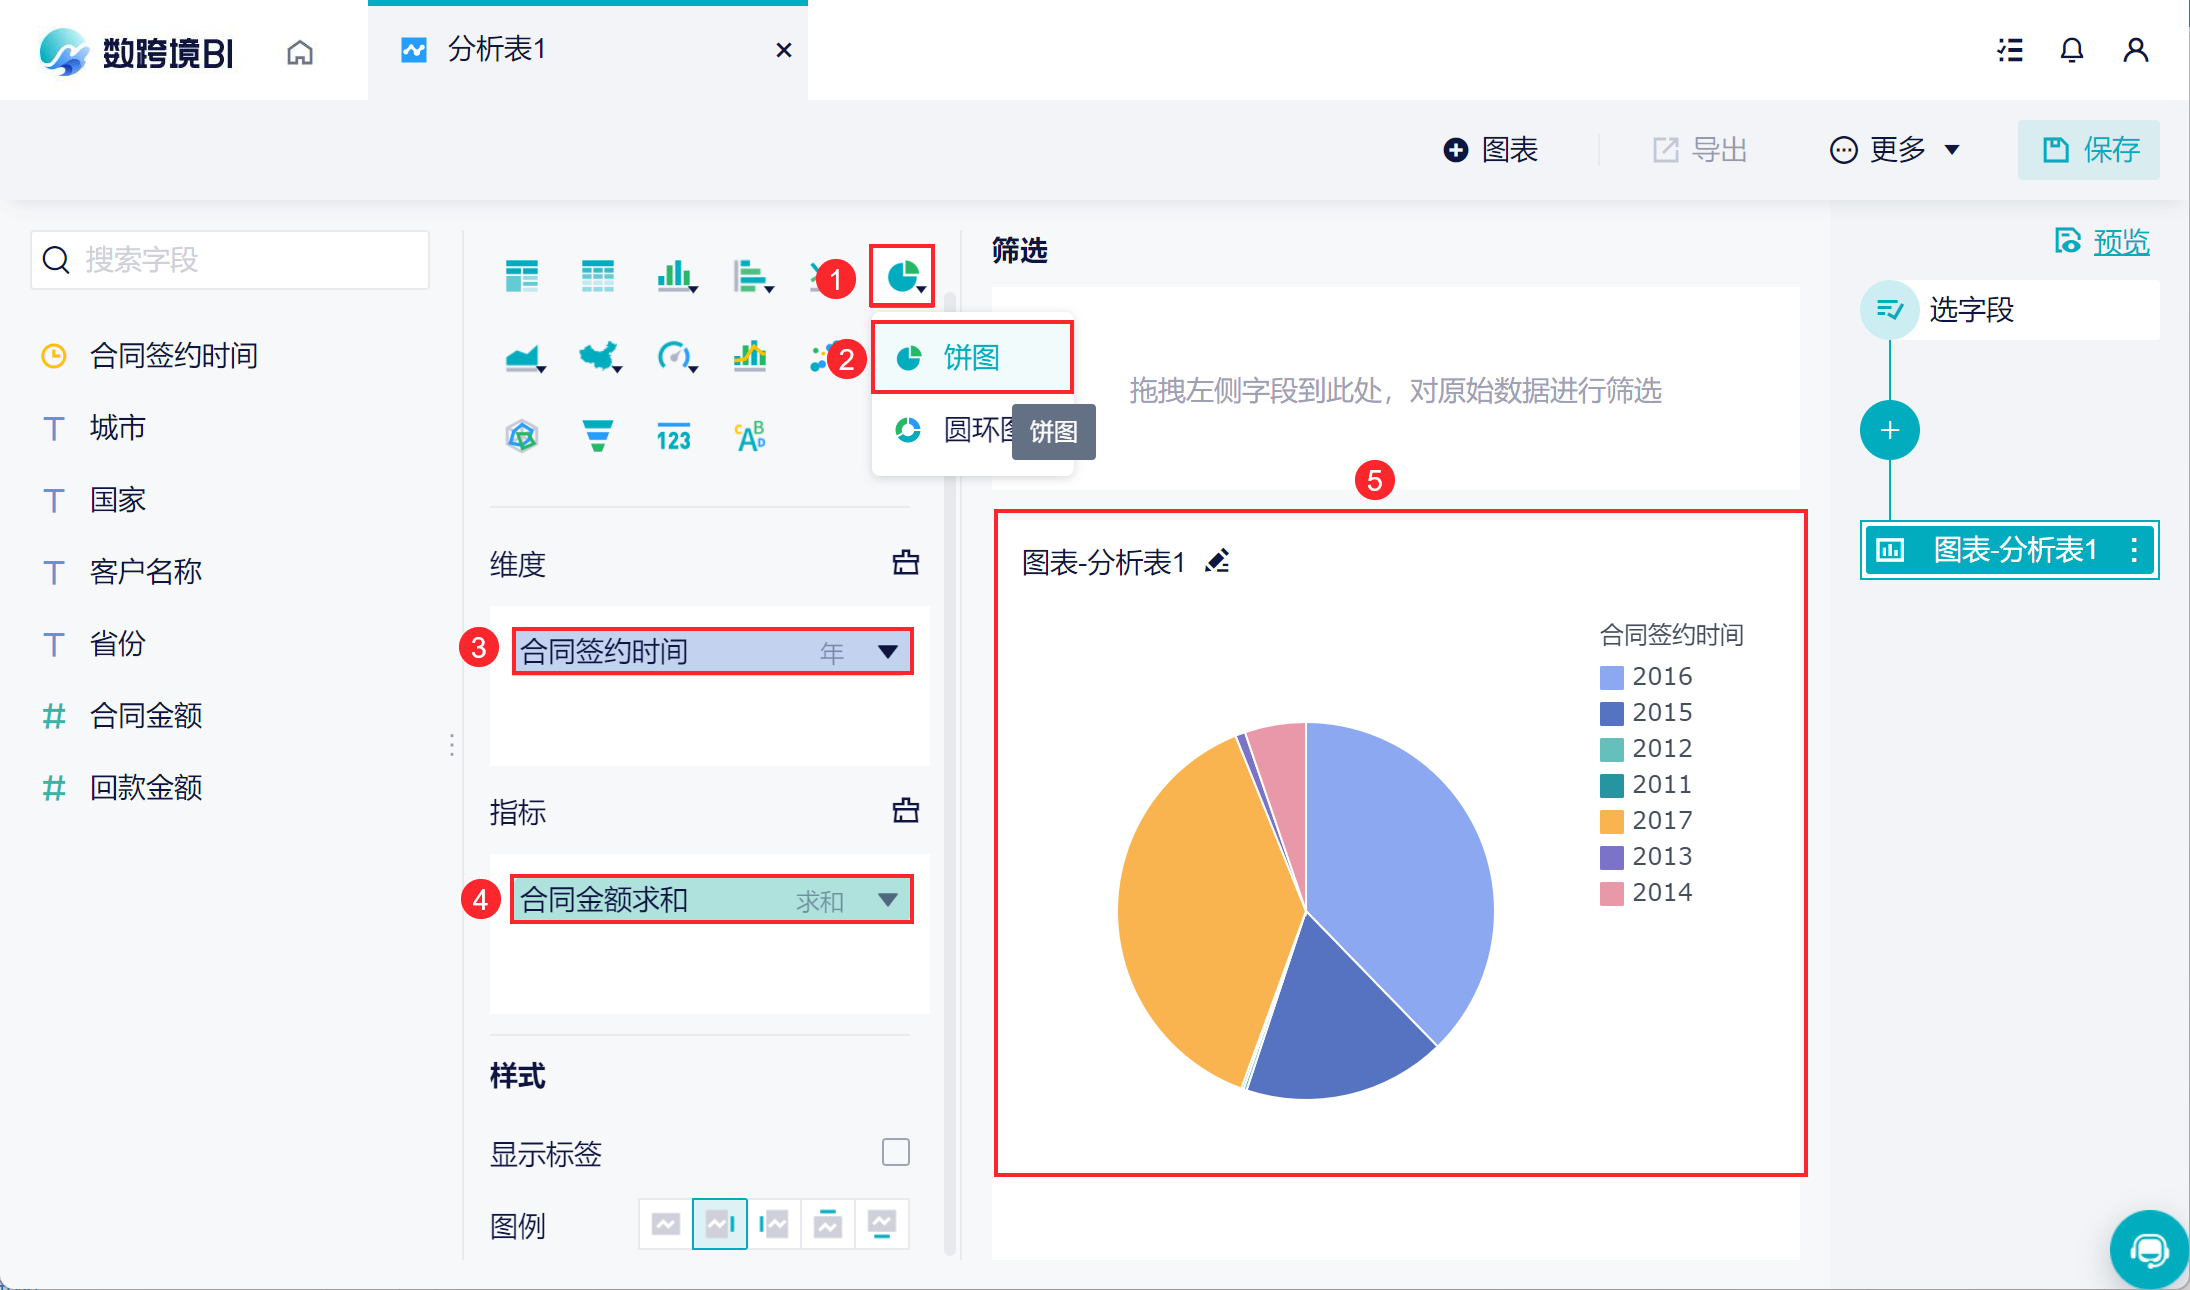Select the radar chart type
Screen dimensions: 2190x1290
(522, 436)
